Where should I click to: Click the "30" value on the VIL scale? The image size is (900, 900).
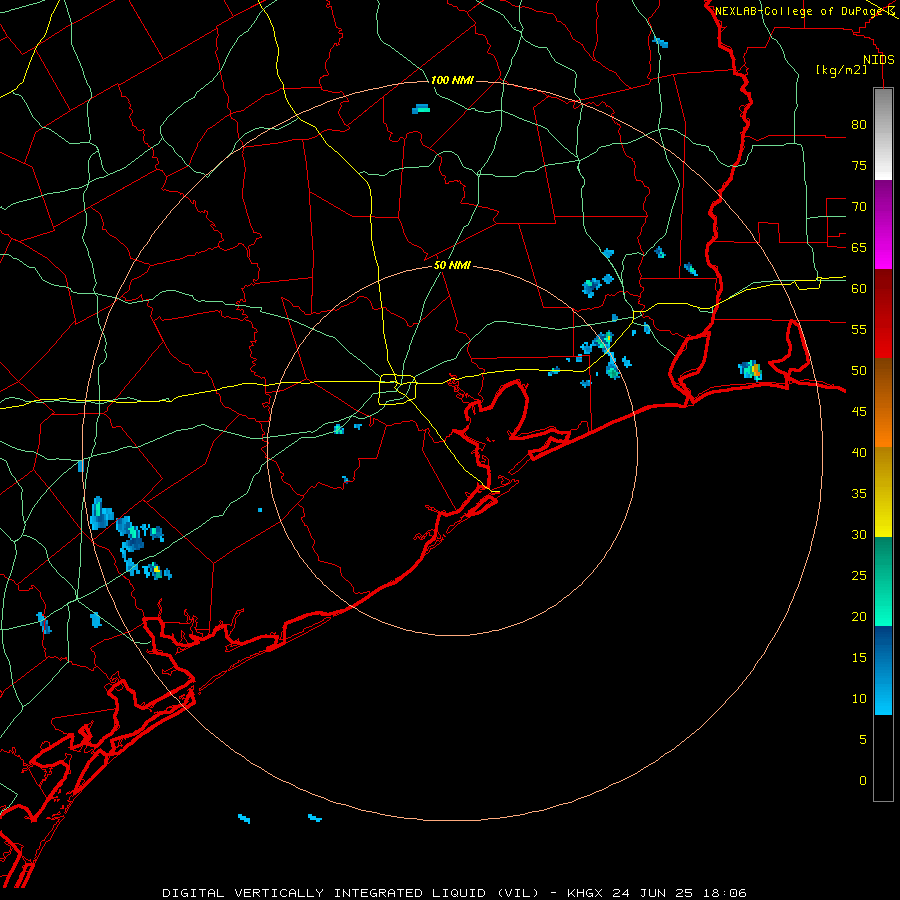(859, 534)
